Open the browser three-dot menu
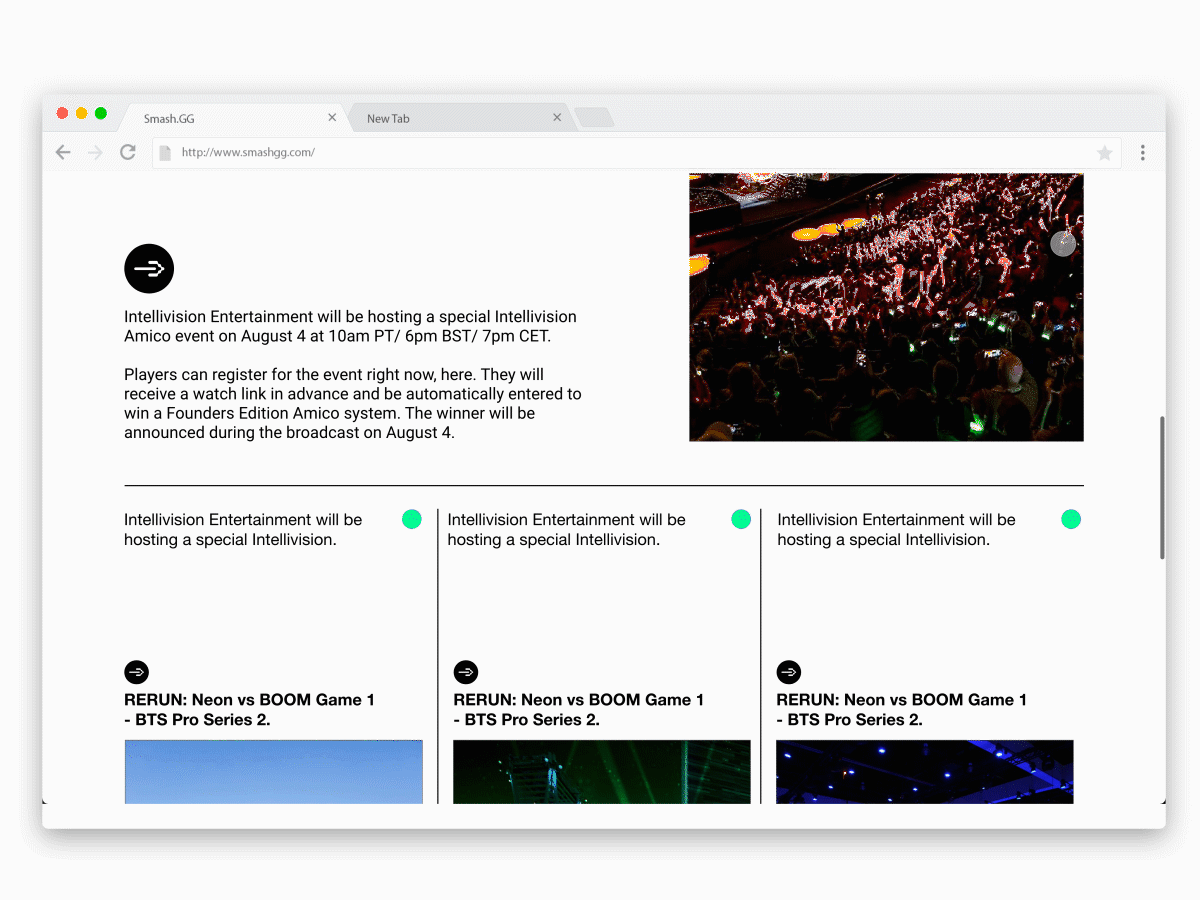The height and width of the screenshot is (900, 1200). pyautogui.click(x=1142, y=153)
